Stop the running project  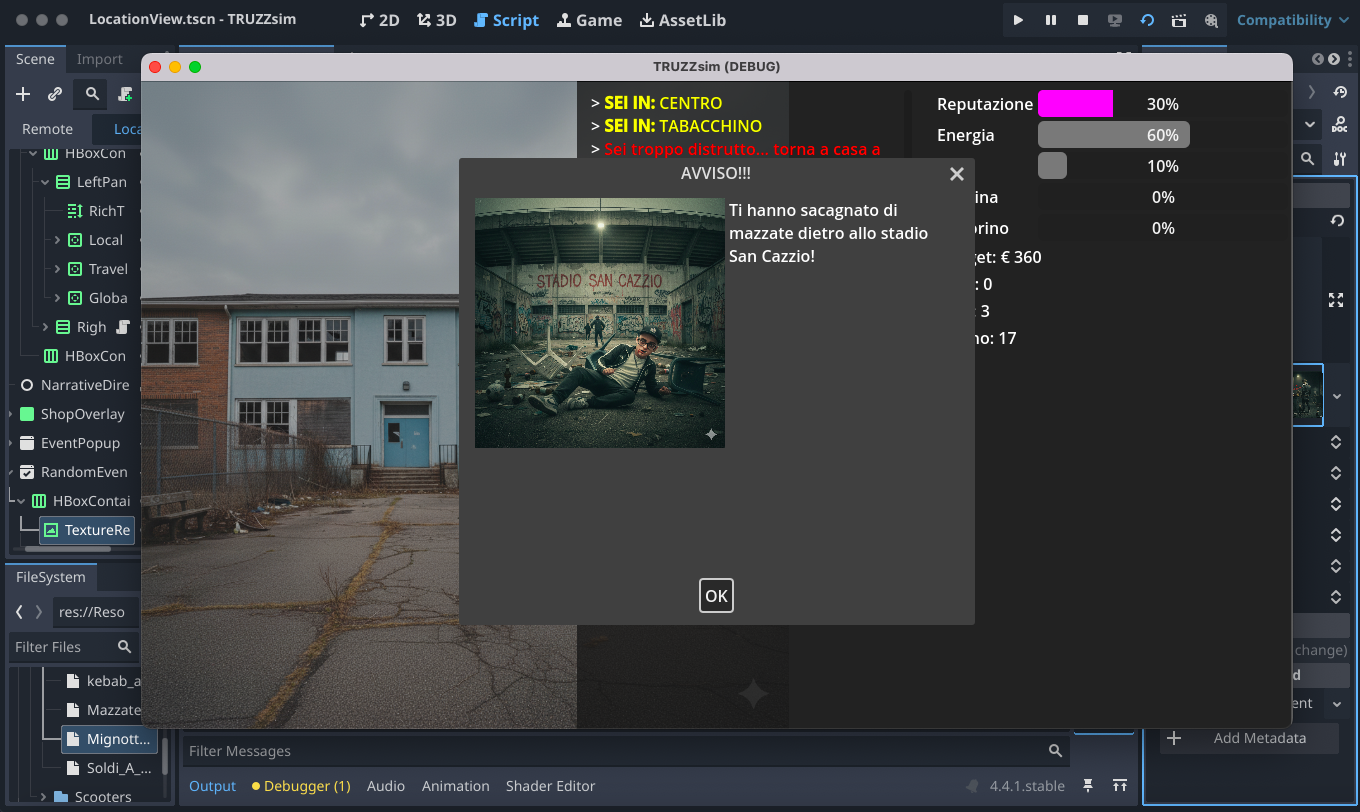tap(1083, 20)
